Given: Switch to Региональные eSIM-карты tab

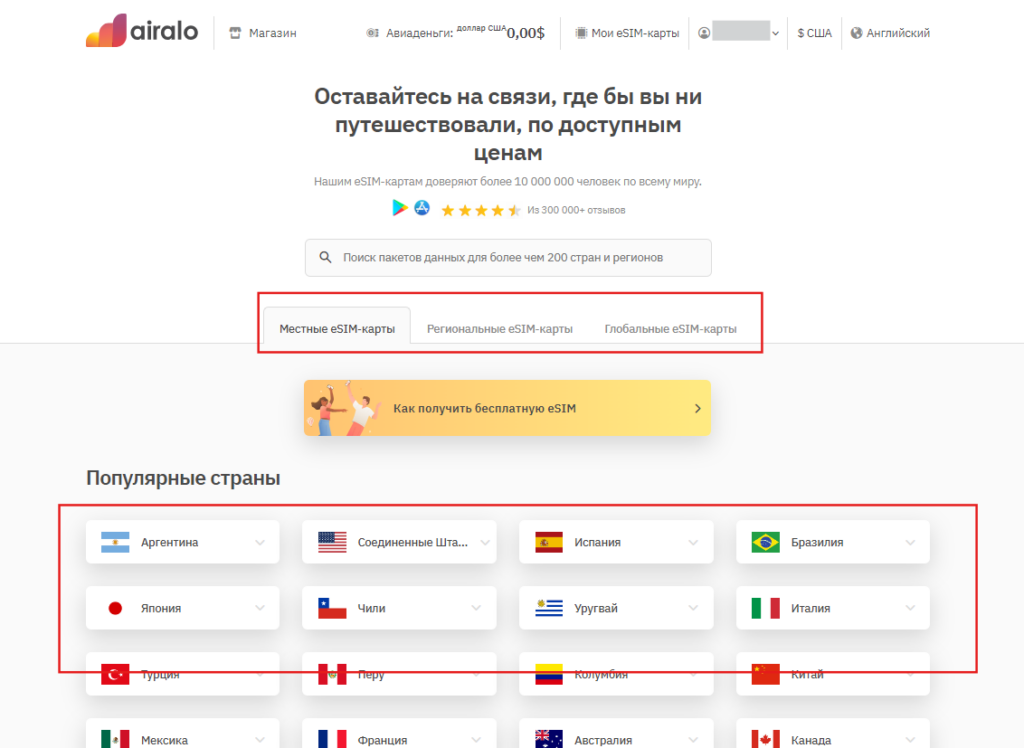Looking at the screenshot, I should coord(499,329).
